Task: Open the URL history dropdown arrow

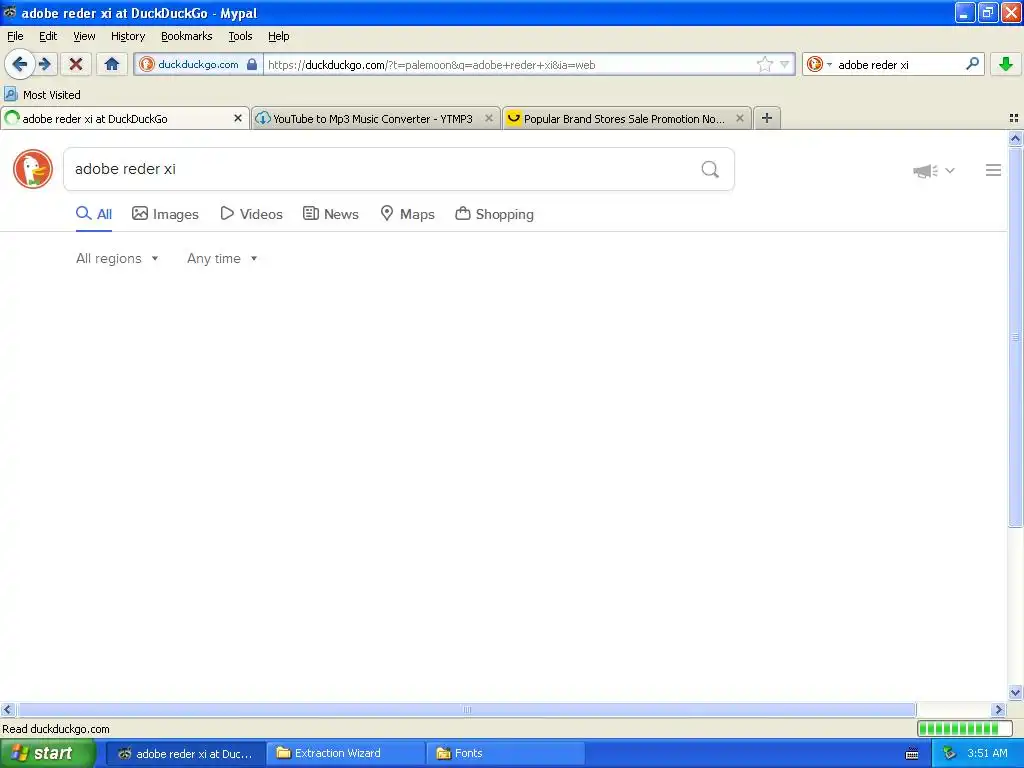Action: pyautogui.click(x=784, y=64)
